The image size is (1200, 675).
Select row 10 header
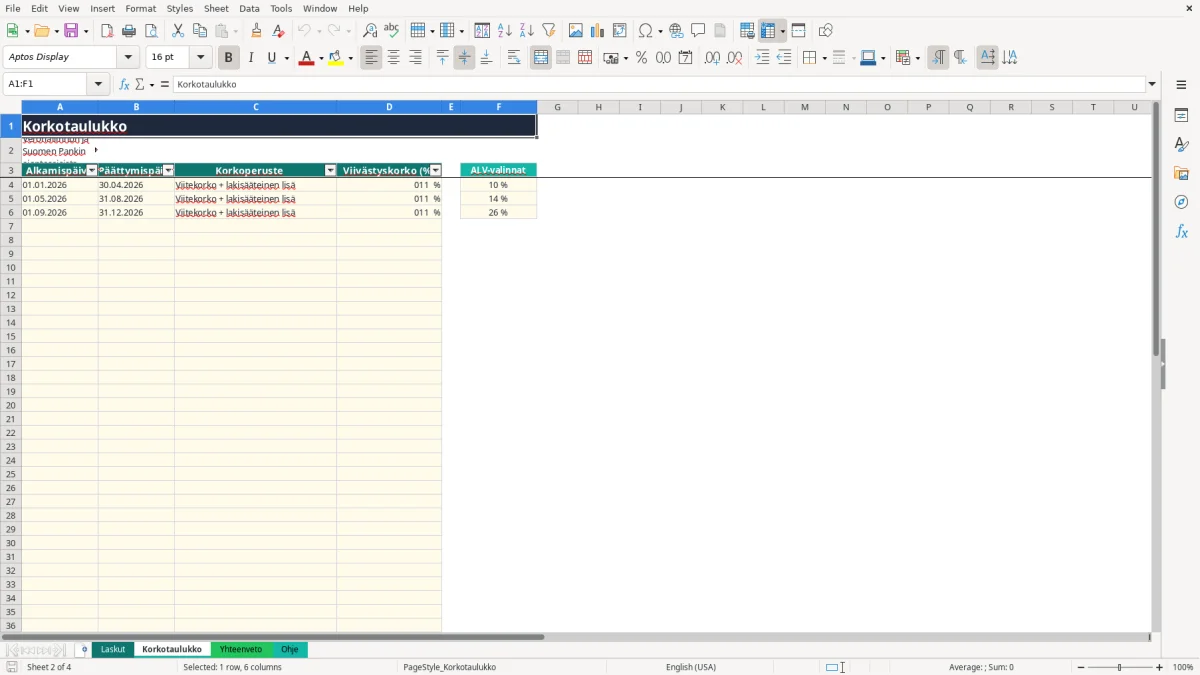(11, 268)
